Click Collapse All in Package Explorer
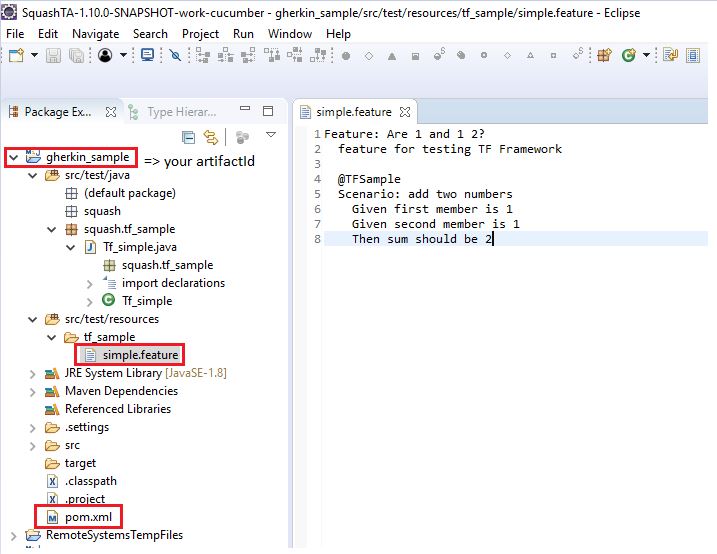 tap(188, 137)
